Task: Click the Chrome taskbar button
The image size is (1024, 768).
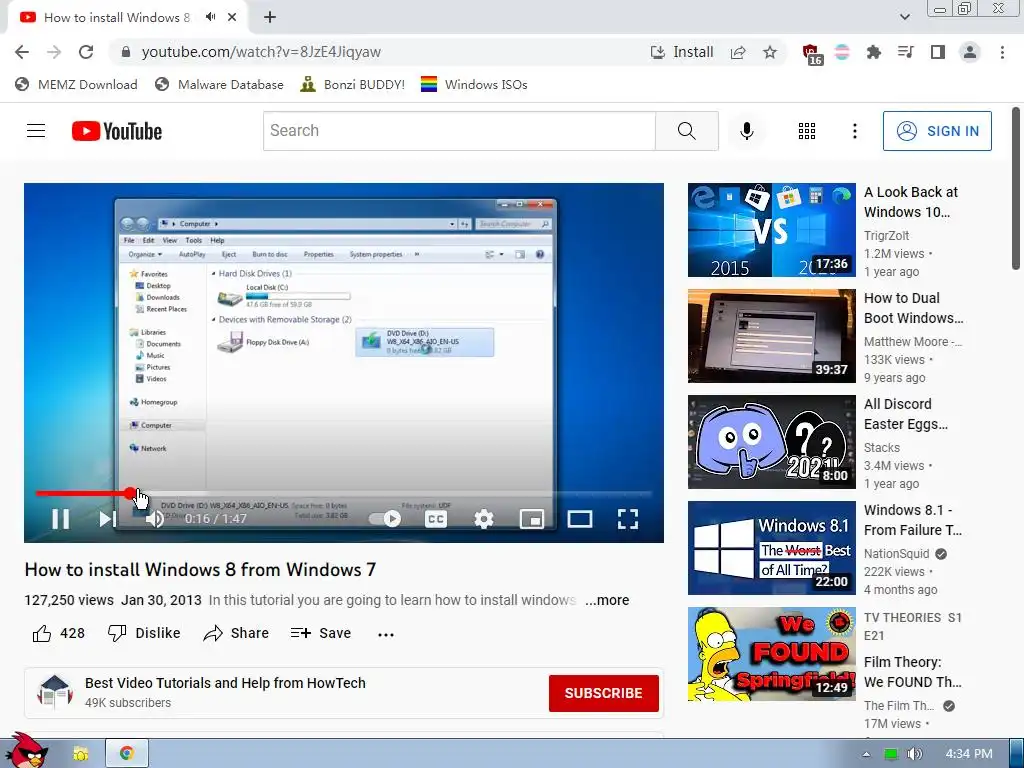Action: 127,754
